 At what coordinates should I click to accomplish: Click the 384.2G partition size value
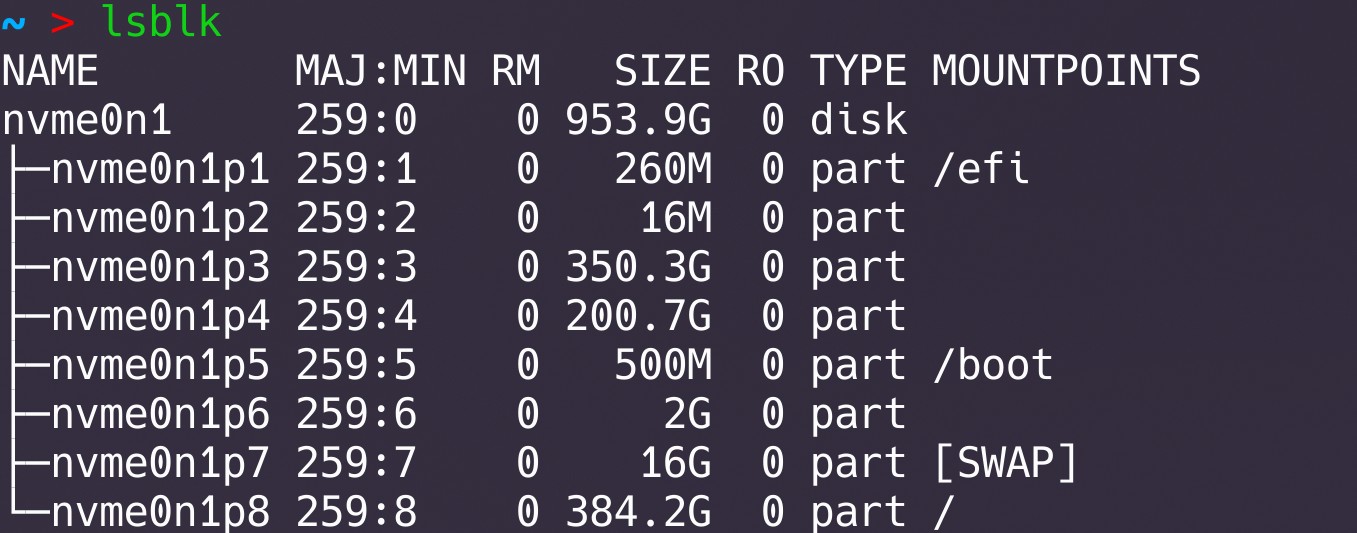[x=638, y=513]
